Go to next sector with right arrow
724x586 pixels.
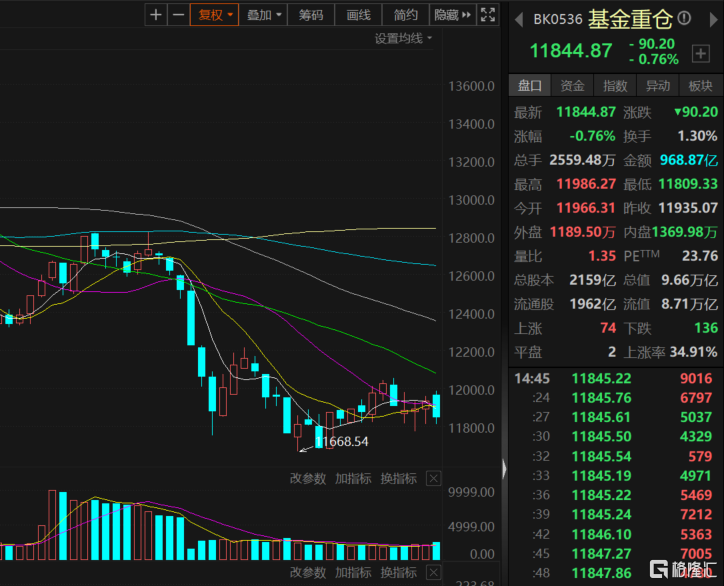tap(713, 19)
